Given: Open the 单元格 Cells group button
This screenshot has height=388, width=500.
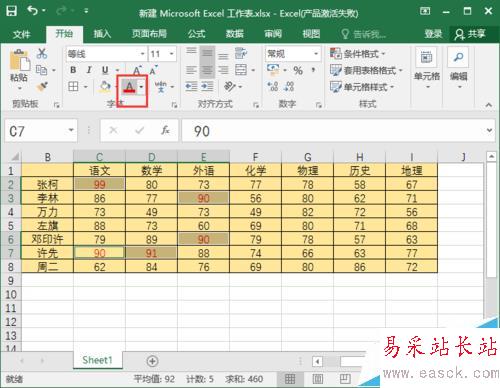Looking at the screenshot, I should [427, 69].
